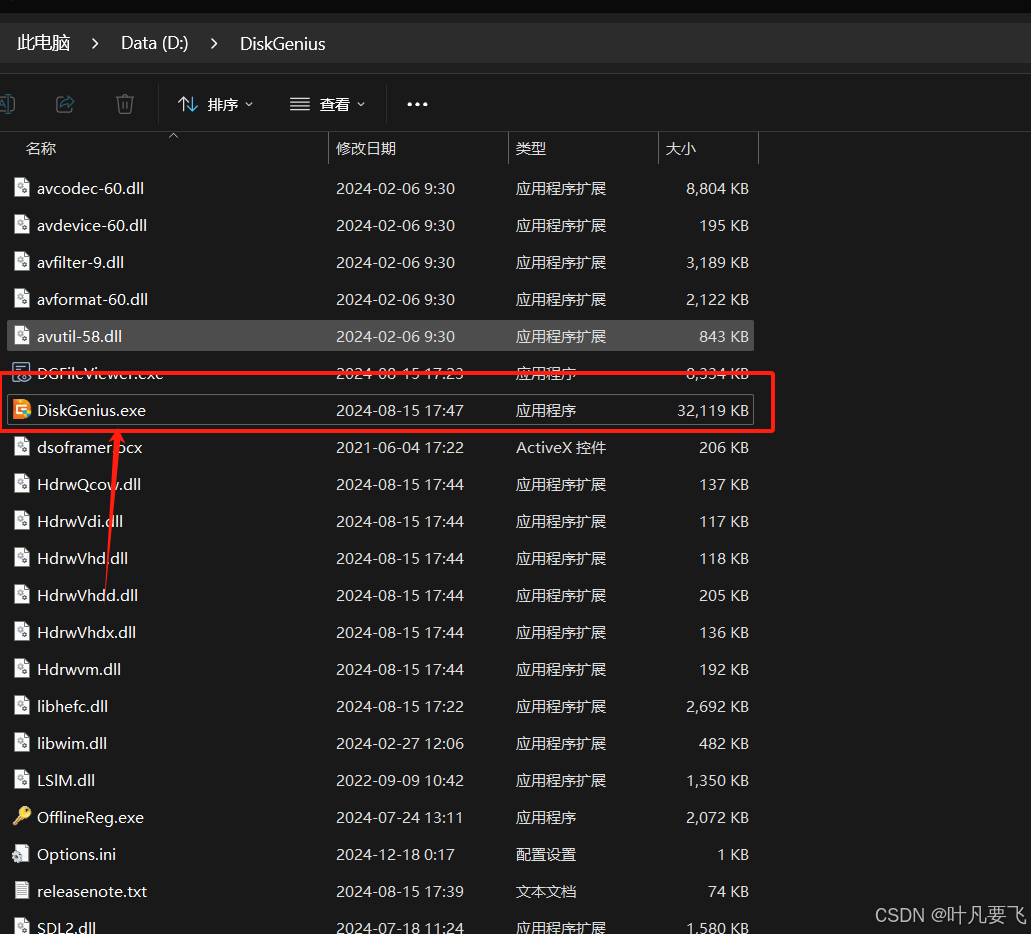The image size is (1031, 934).
Task: Open the 查看 view dropdown
Action: point(327,104)
